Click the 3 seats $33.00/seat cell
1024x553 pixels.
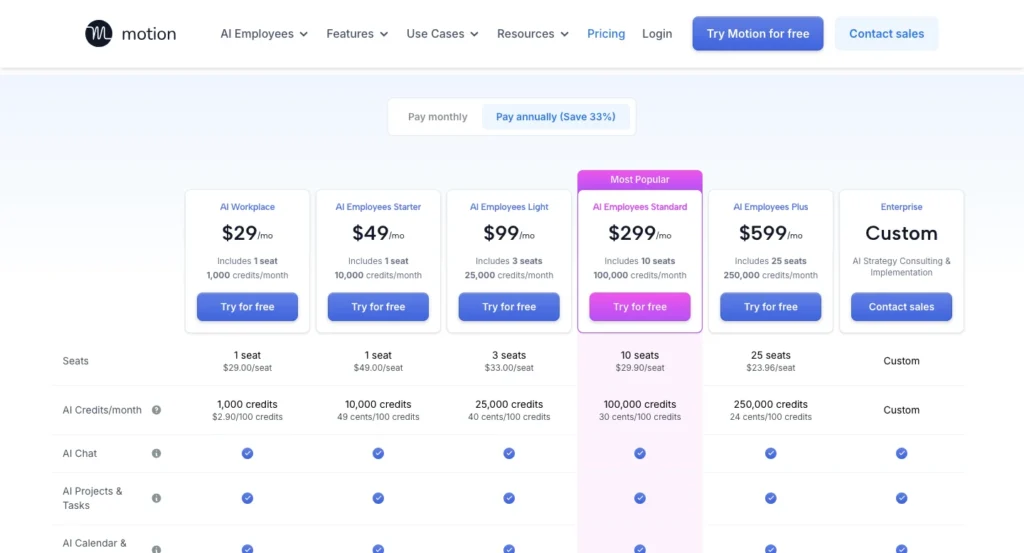(x=509, y=361)
